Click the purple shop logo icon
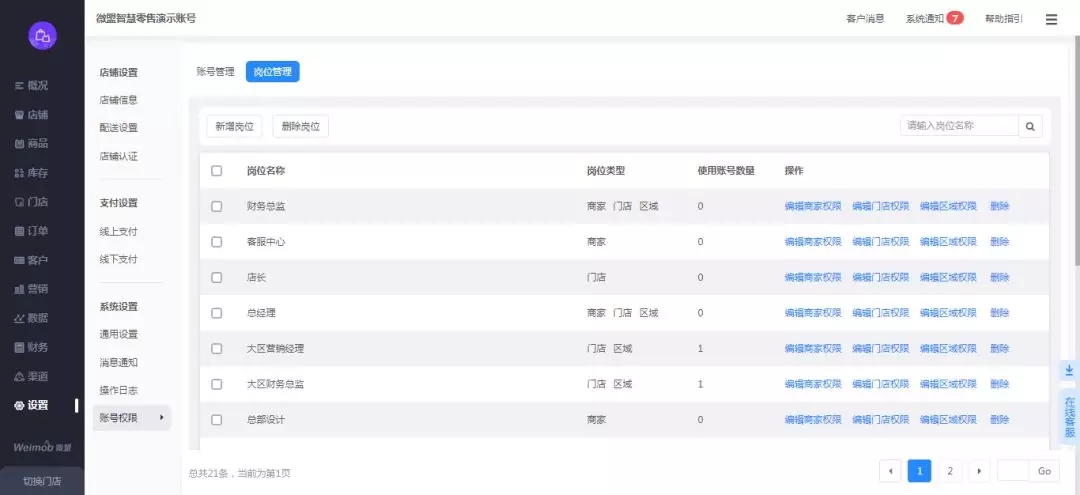1080x495 pixels. point(42,36)
